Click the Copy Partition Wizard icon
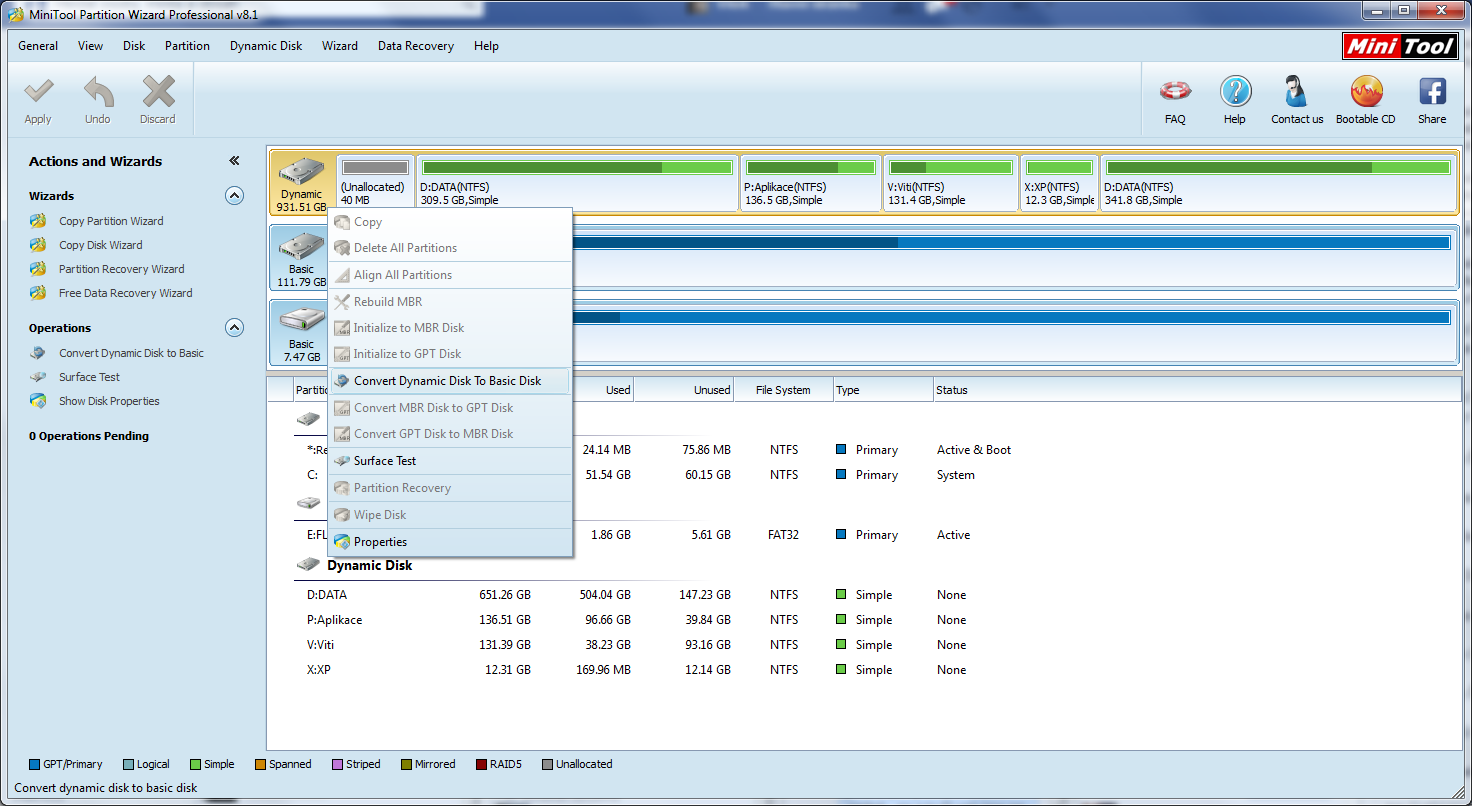1472x806 pixels. (38, 221)
